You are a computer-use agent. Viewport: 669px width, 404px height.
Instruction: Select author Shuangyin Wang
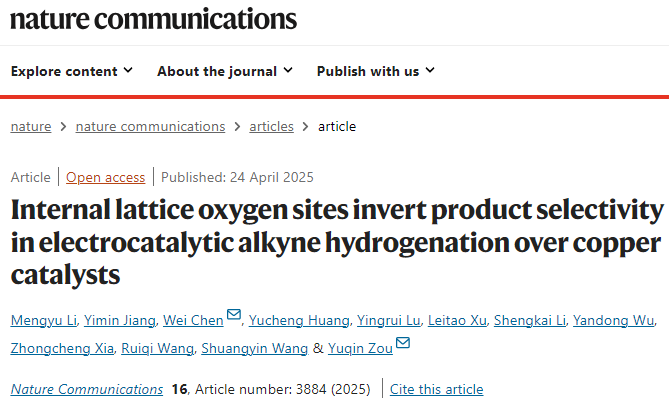[x=255, y=349]
